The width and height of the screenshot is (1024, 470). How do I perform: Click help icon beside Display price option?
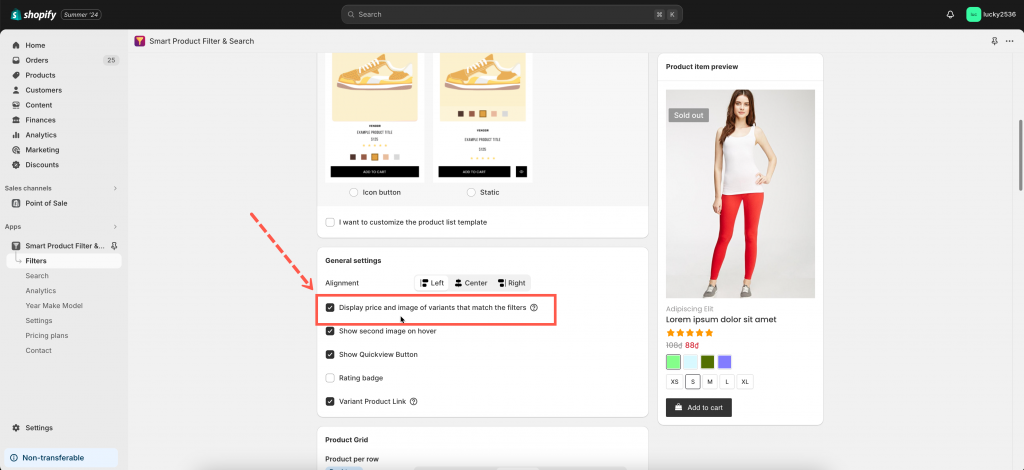(x=534, y=308)
